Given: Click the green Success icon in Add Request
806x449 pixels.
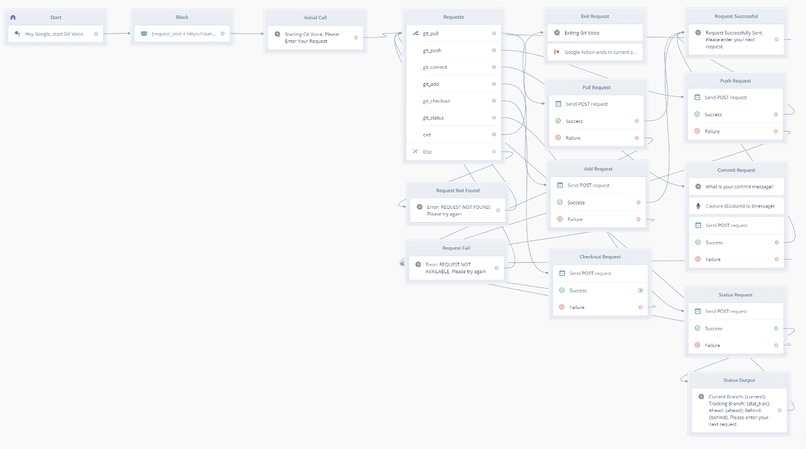Looking at the screenshot, I should [x=560, y=202].
